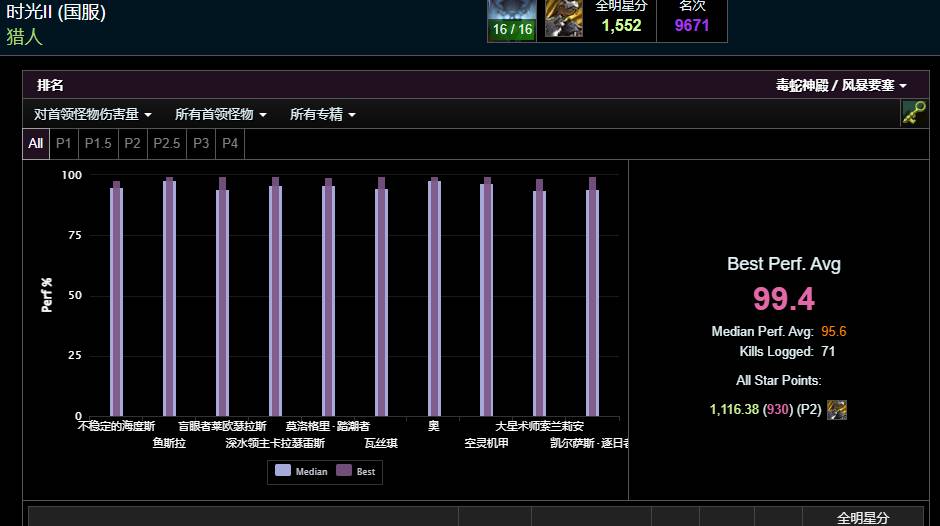Click the 16 / 16 raid progress icon
940x526 pixels.
click(512, 20)
